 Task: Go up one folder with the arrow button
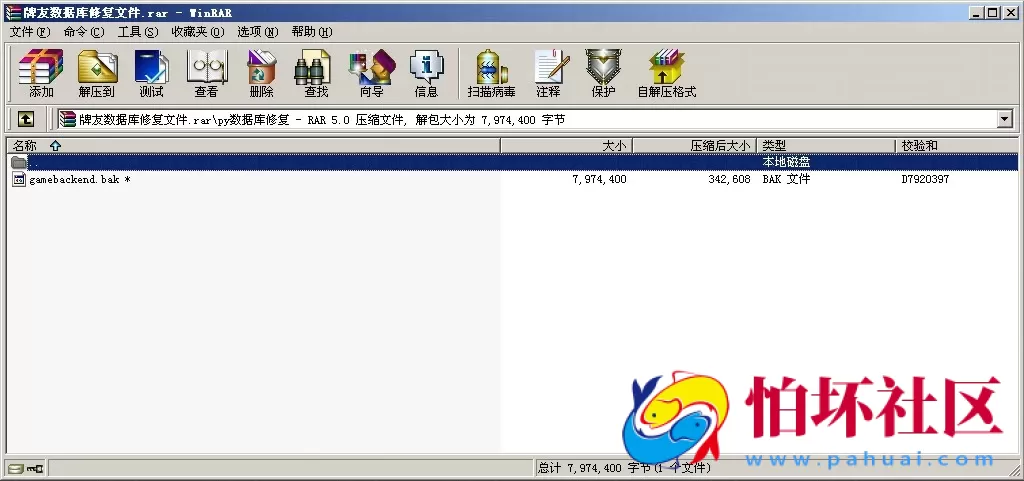(x=25, y=119)
